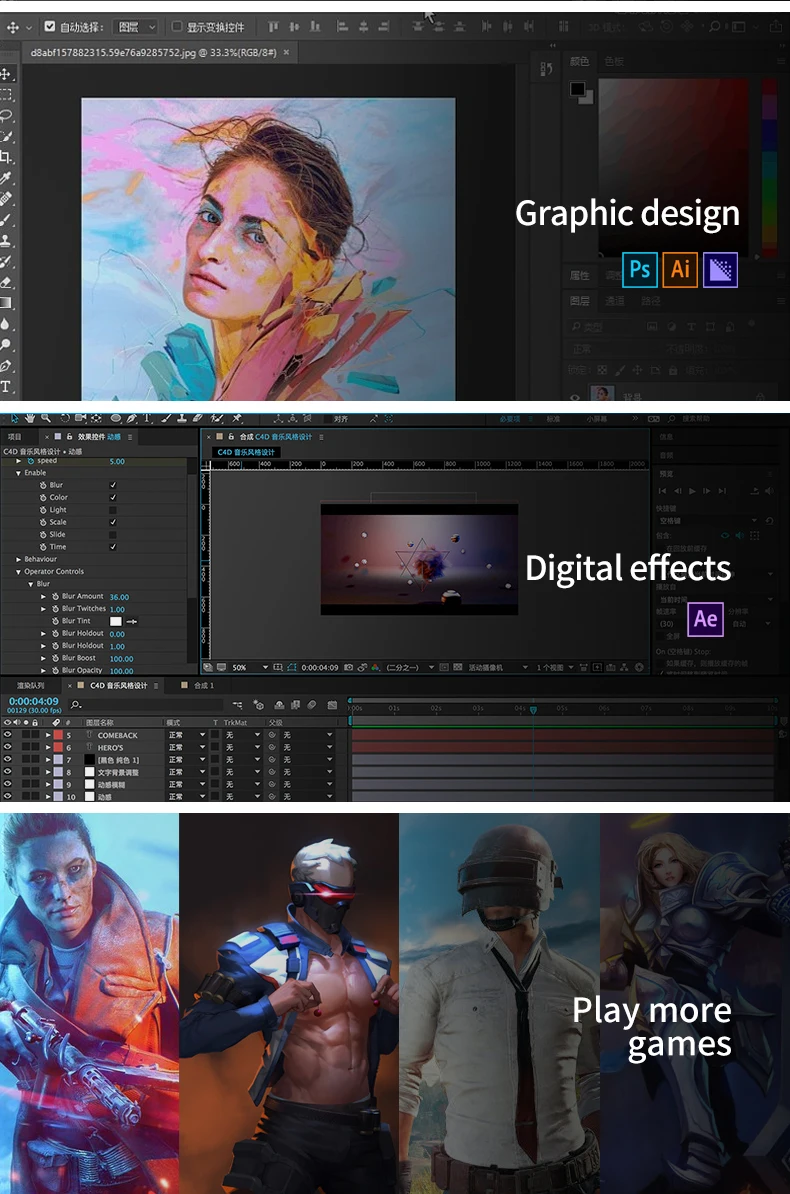The image size is (790, 1194).
Task: Click the Blur Amount stopwatch icon
Action: coord(55,597)
